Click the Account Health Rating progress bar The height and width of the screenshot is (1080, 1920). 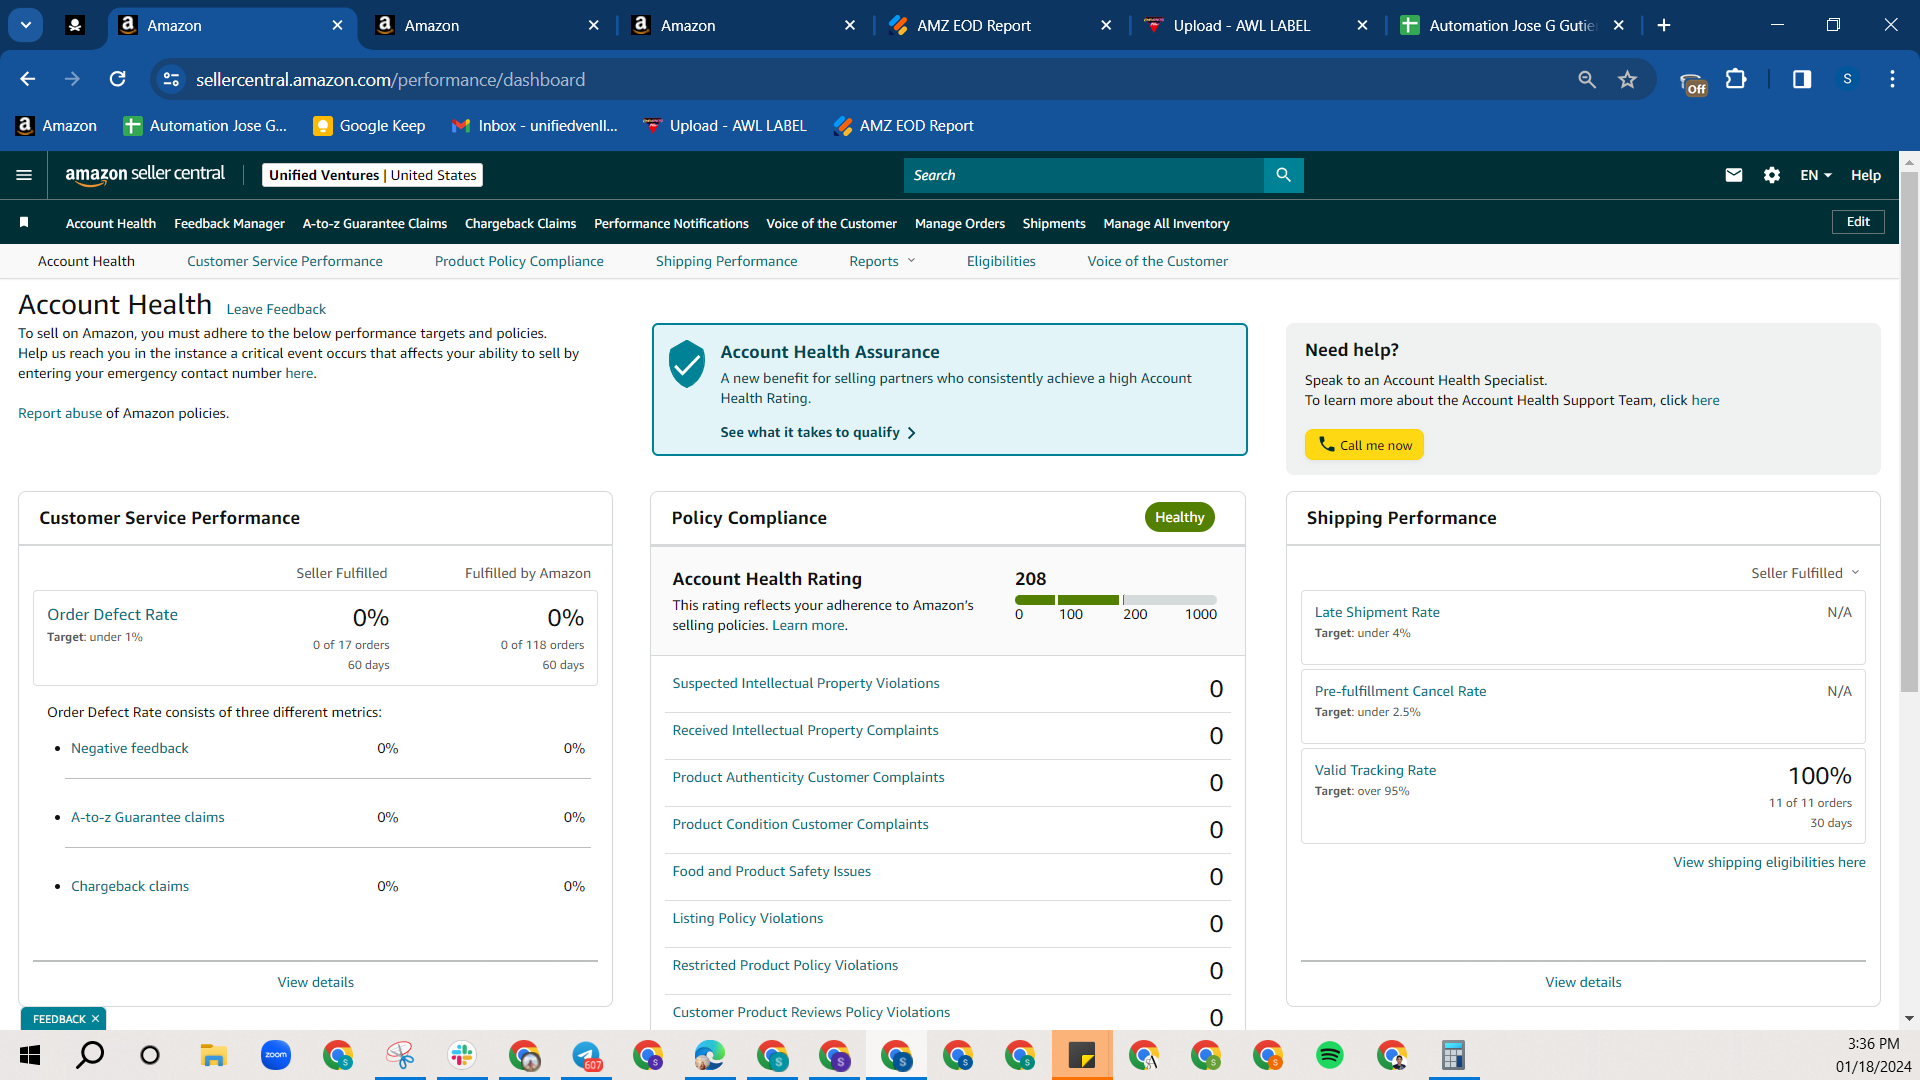1116,600
